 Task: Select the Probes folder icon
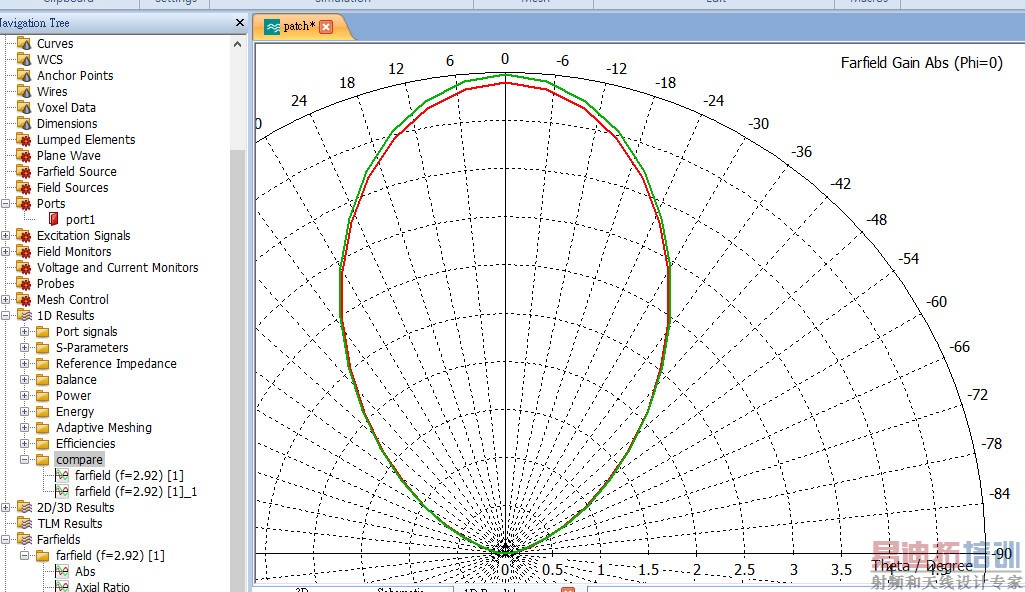[24, 284]
